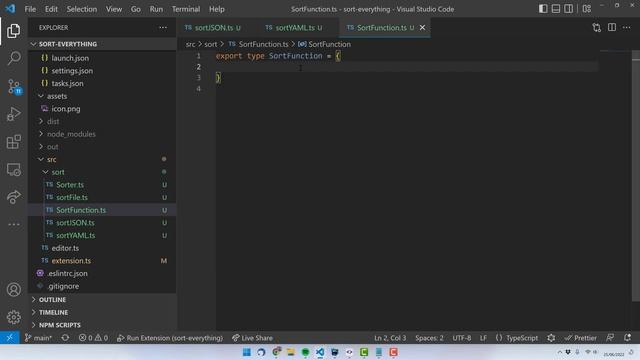Open the Extensions view
This screenshot has height=360, width=640.
click(x=13, y=142)
